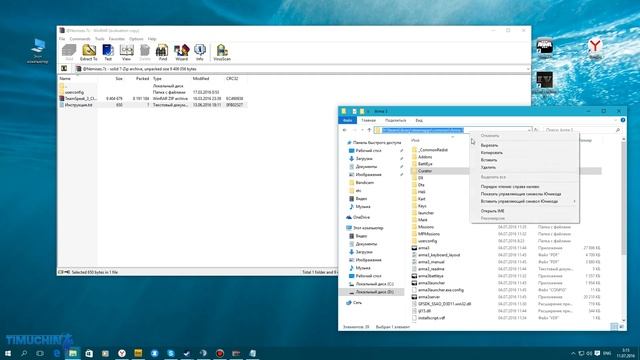Click the Find binoculars icon in WinRAR
Image resolution: width=640 pixels, height=360 pixels.
point(162,52)
